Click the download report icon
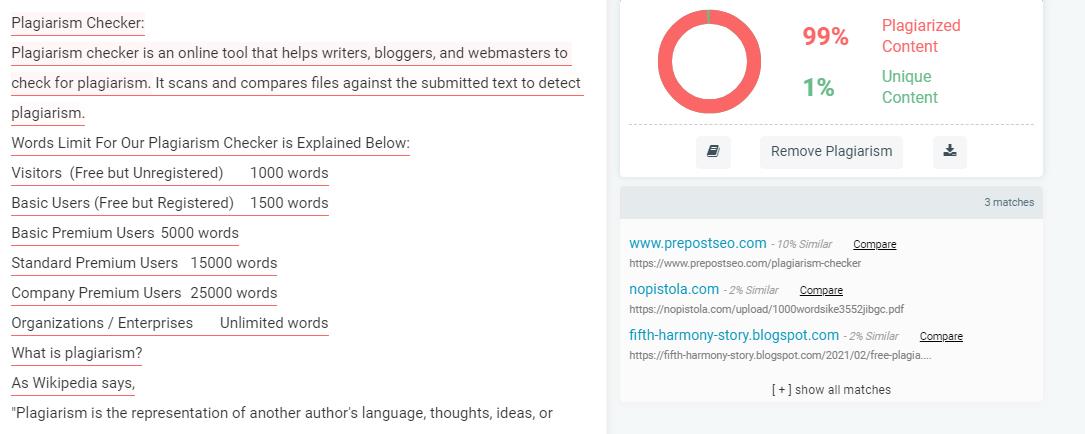 950,152
